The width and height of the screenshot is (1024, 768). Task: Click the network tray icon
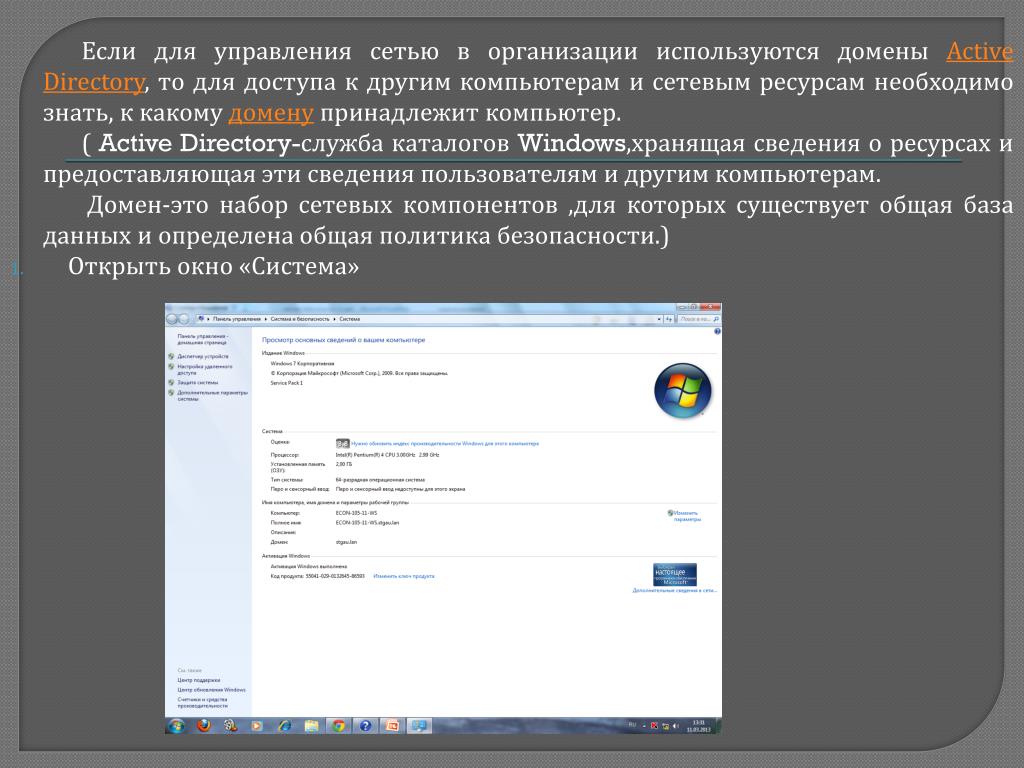tap(665, 726)
